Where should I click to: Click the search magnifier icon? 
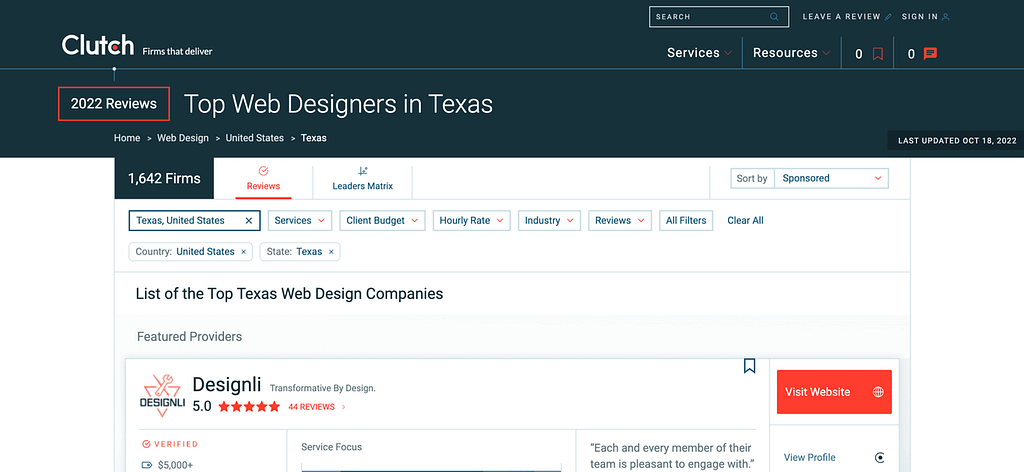[x=775, y=17]
